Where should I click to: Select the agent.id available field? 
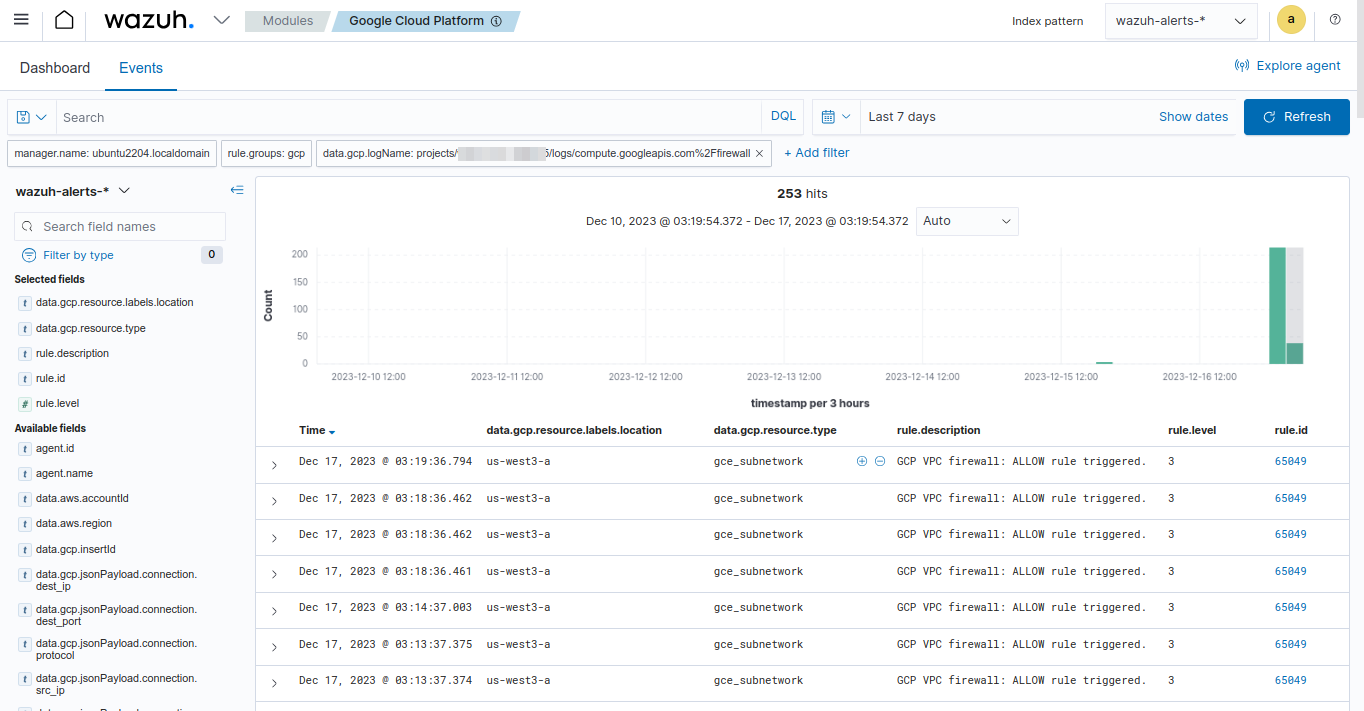pos(55,448)
